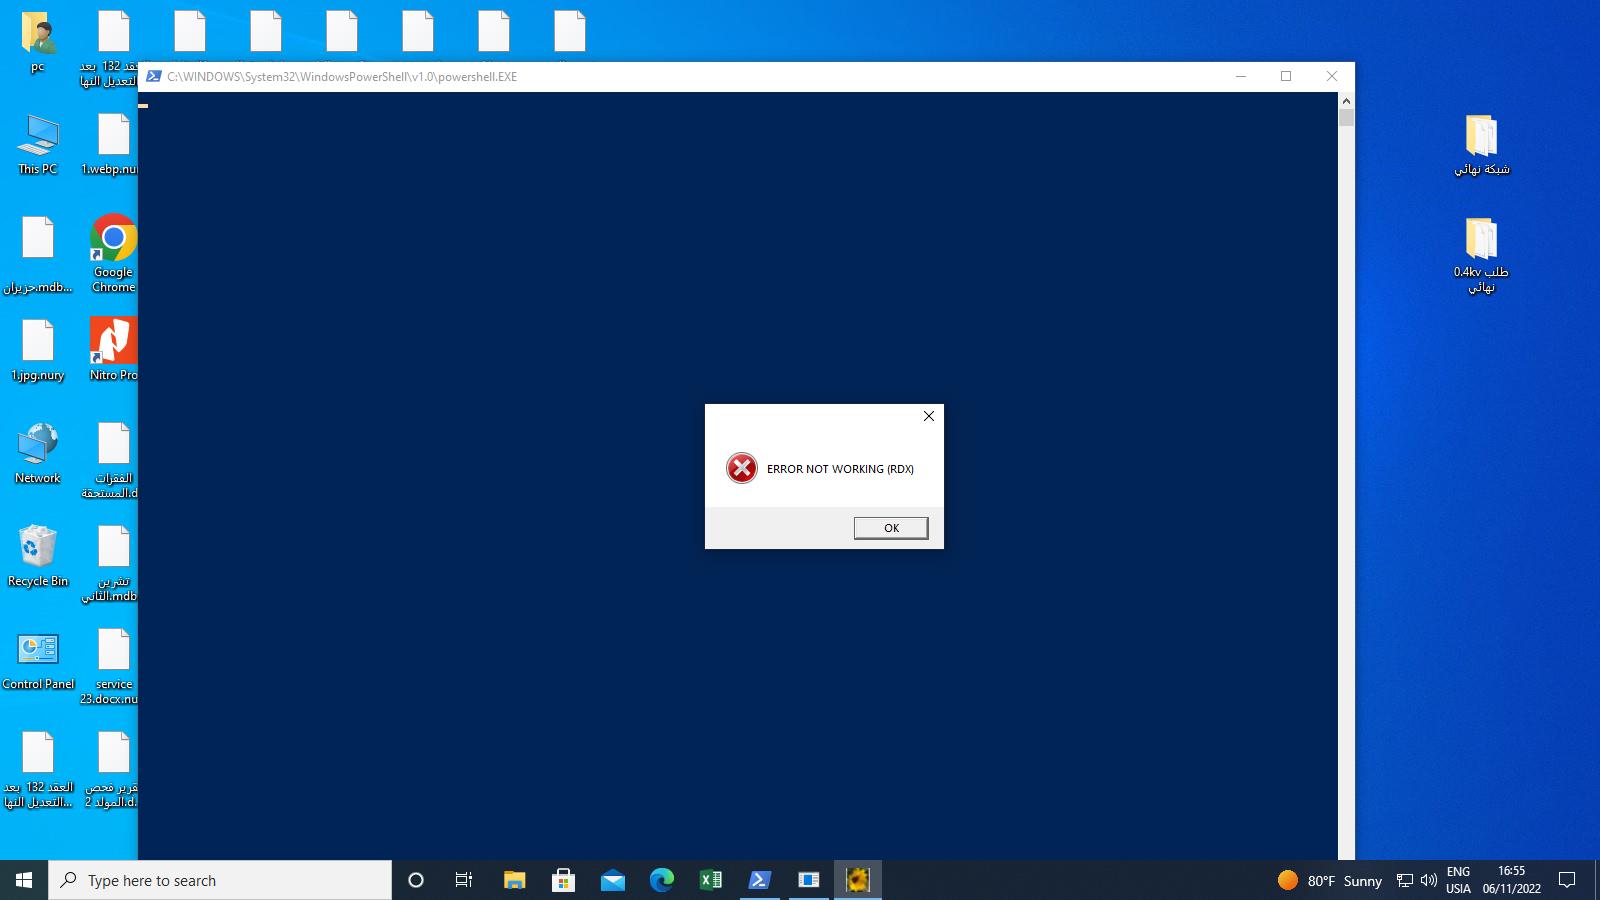The height and width of the screenshot is (900, 1600).
Task: Open Mail app from taskbar
Action: (x=613, y=880)
